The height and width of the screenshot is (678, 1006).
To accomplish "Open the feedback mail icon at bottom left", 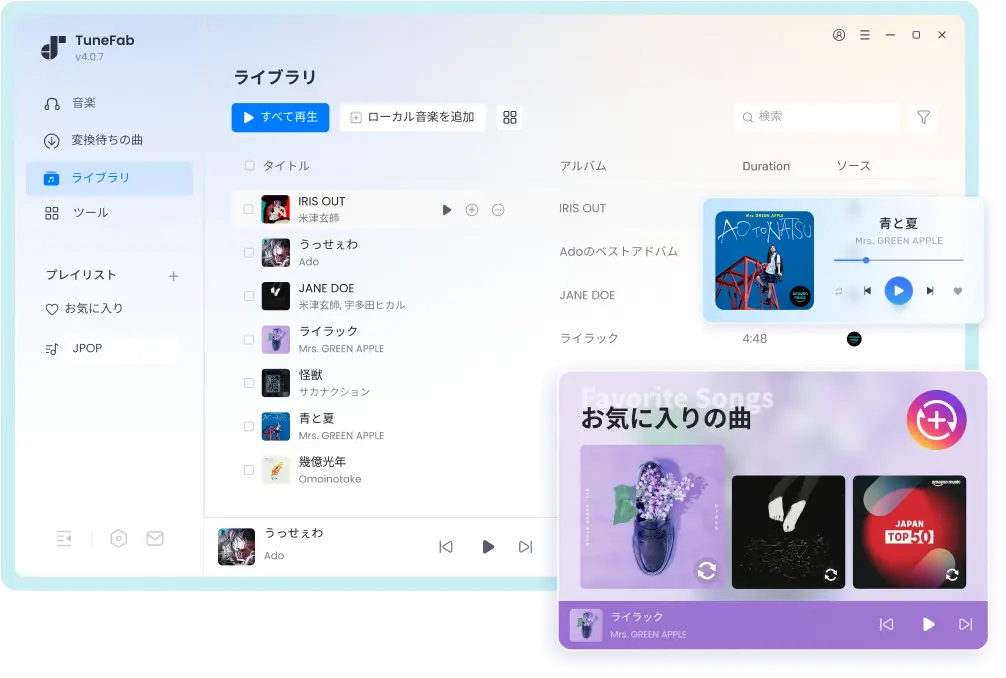I will click(x=154, y=538).
